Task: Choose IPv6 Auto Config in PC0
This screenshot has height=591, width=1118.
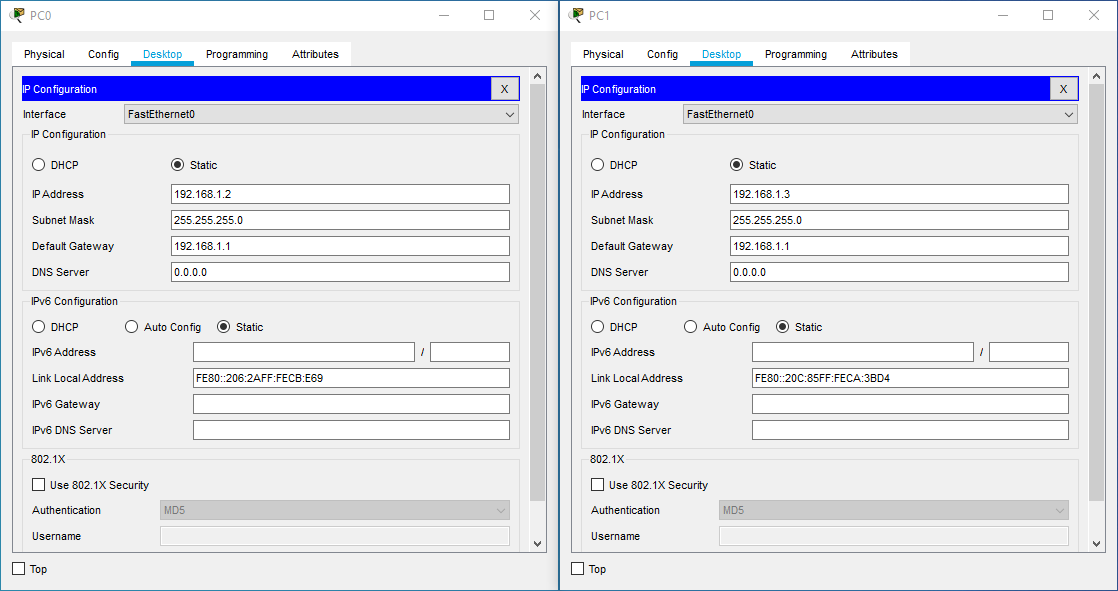Action: click(131, 327)
